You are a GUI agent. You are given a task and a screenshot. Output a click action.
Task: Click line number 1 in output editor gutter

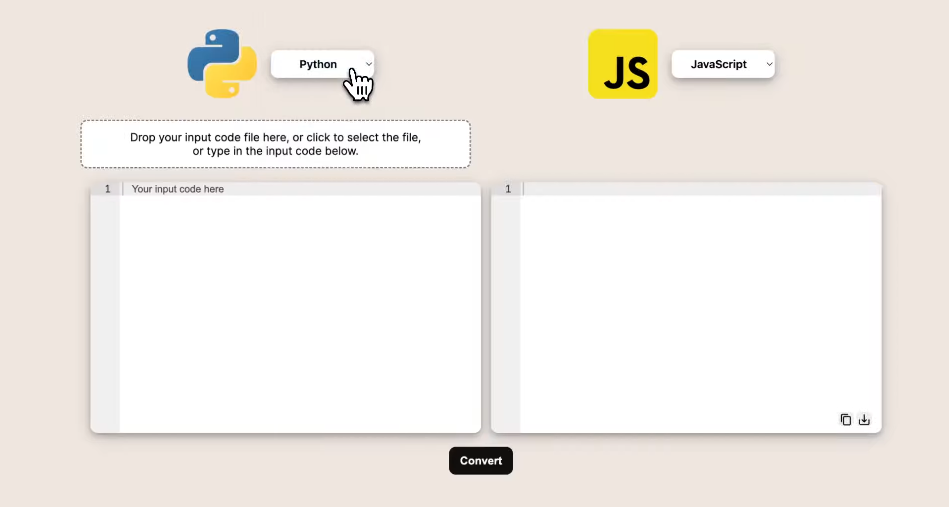click(x=508, y=189)
